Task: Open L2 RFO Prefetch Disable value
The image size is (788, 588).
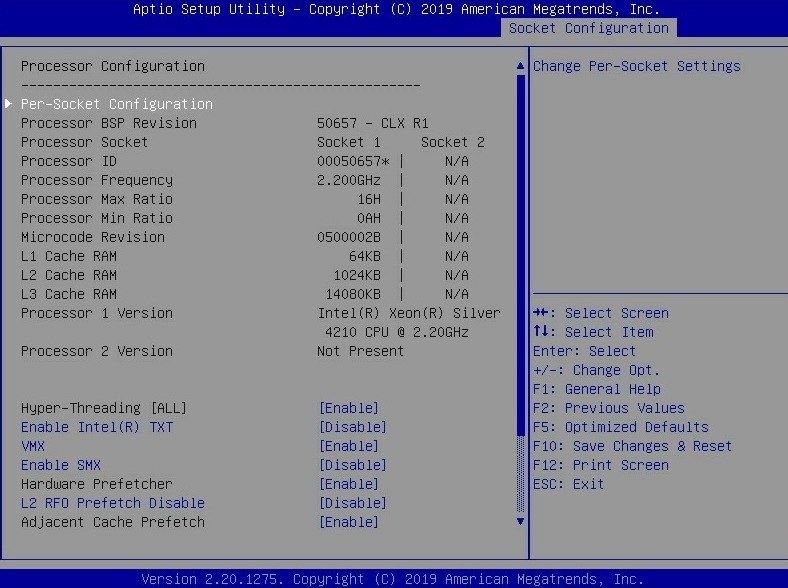Action: point(353,503)
